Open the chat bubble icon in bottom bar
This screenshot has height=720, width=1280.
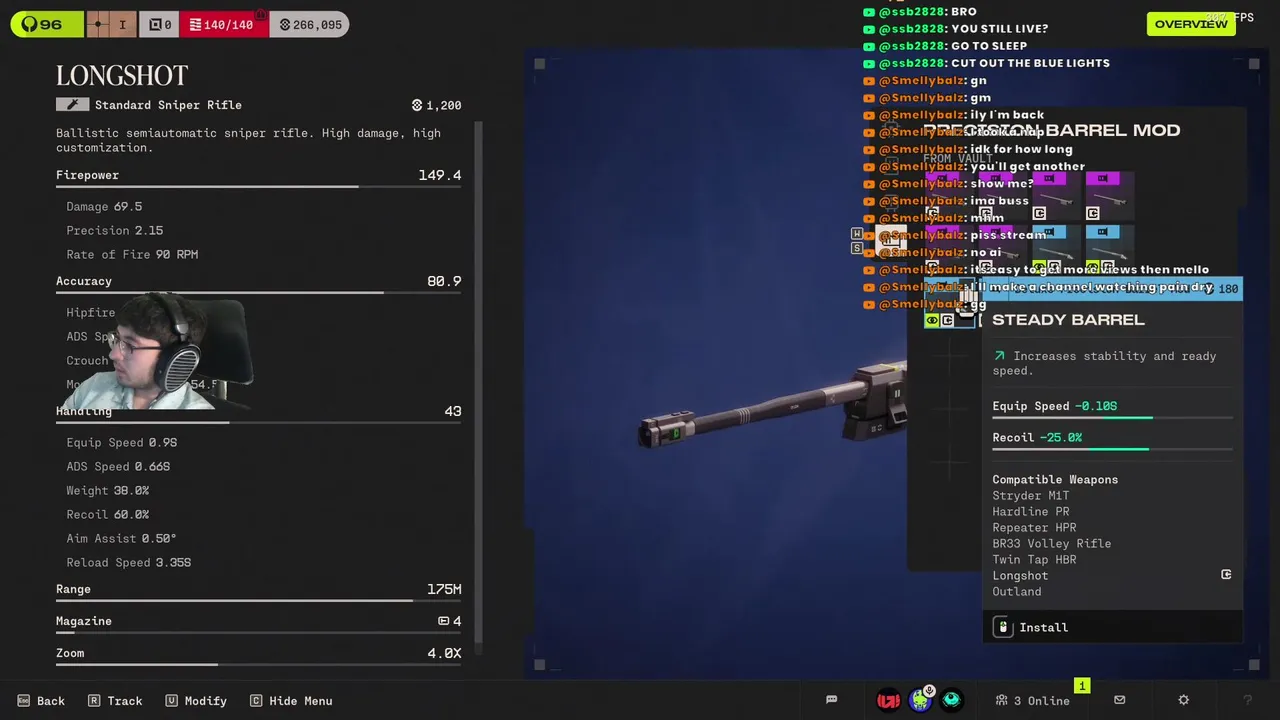coord(831,700)
